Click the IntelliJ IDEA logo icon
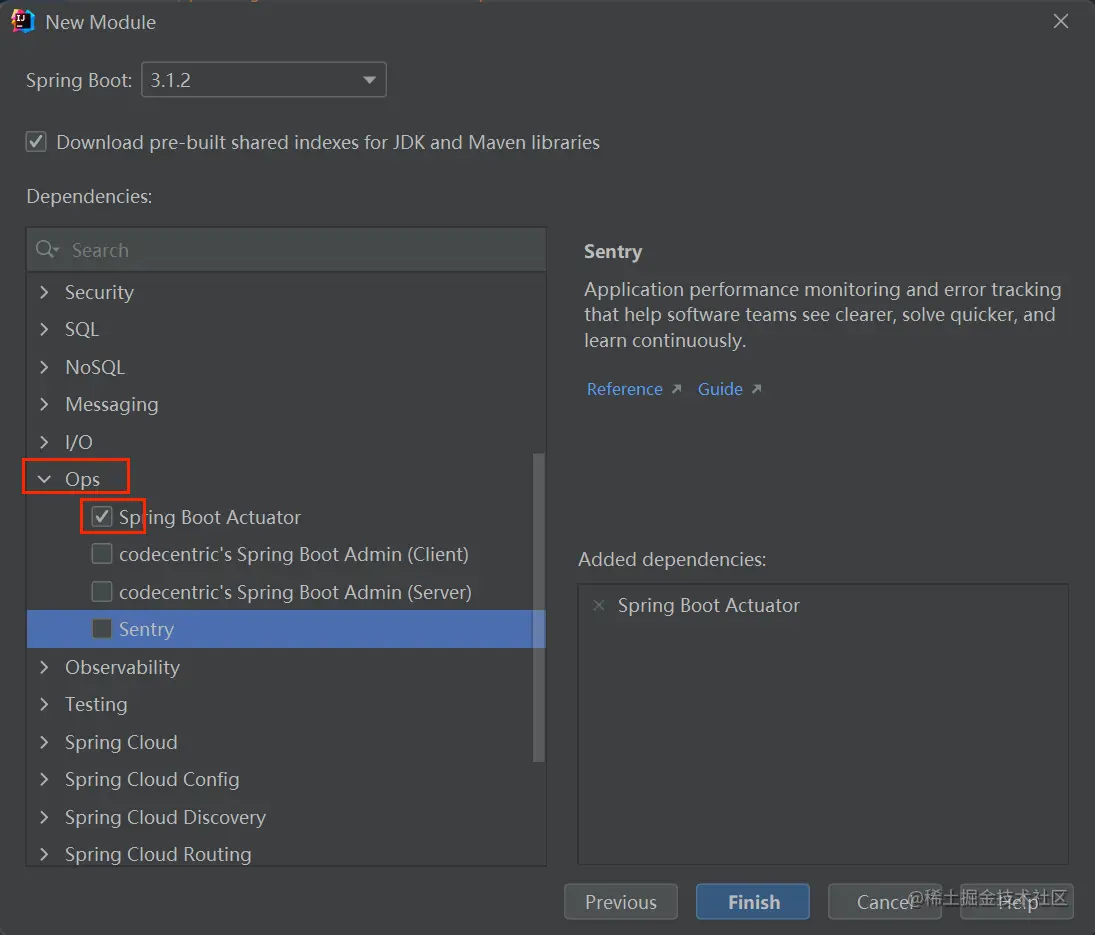Screen dimensions: 1095x935 coord(22,22)
